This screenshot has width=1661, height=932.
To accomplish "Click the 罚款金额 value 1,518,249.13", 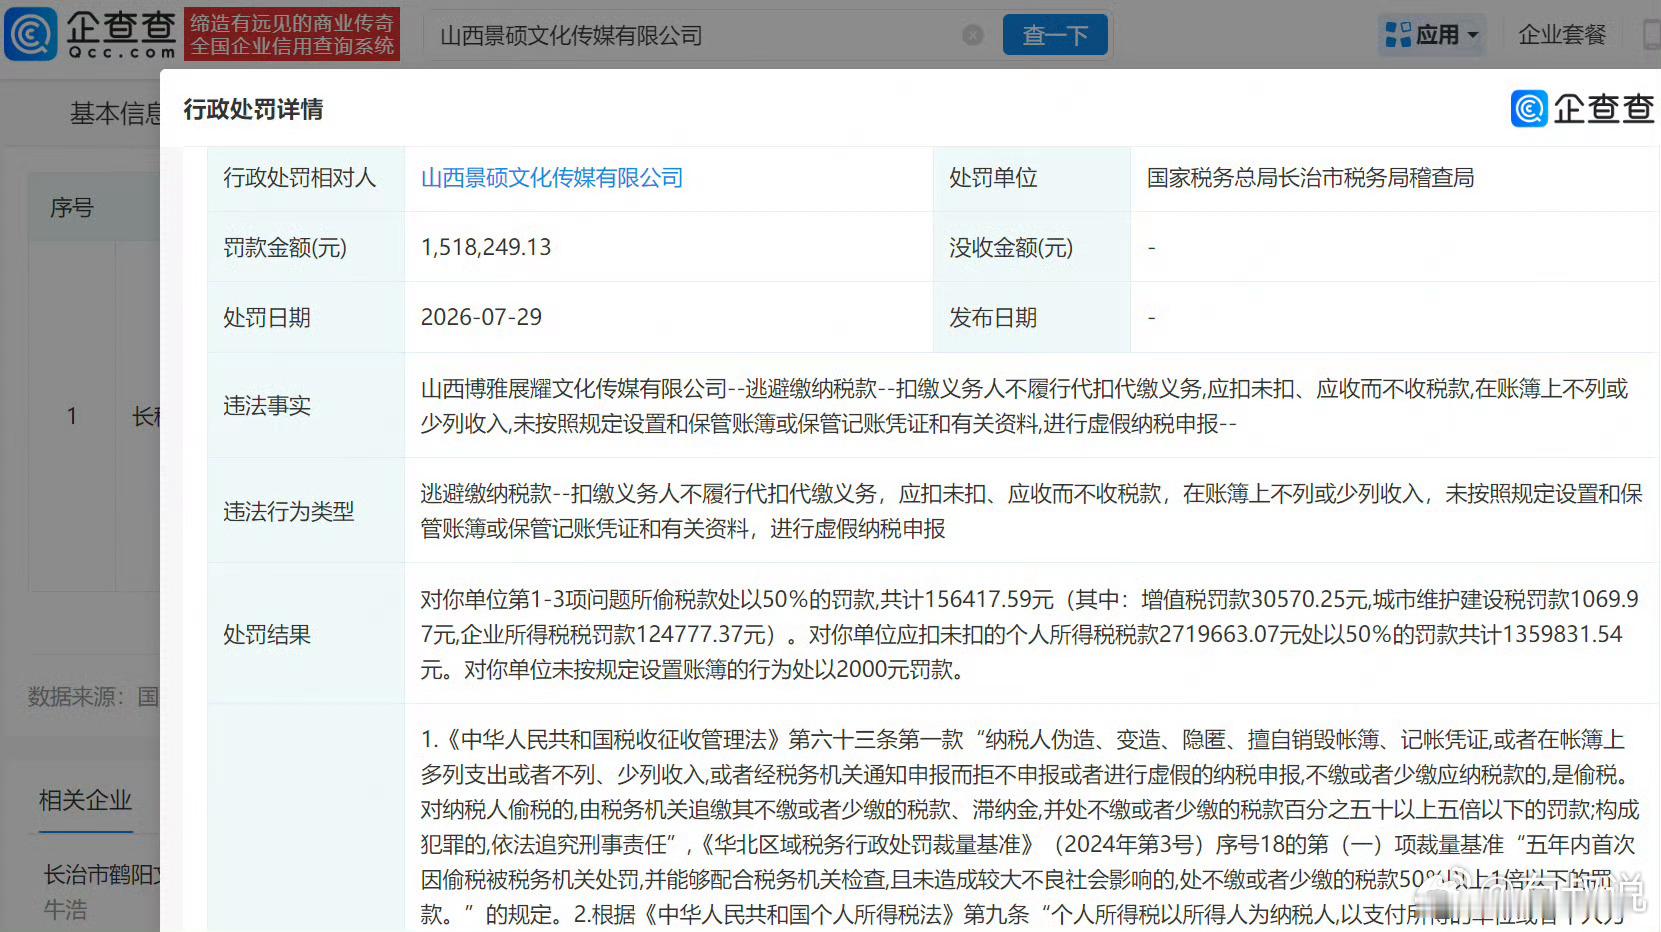I will coord(486,247).
